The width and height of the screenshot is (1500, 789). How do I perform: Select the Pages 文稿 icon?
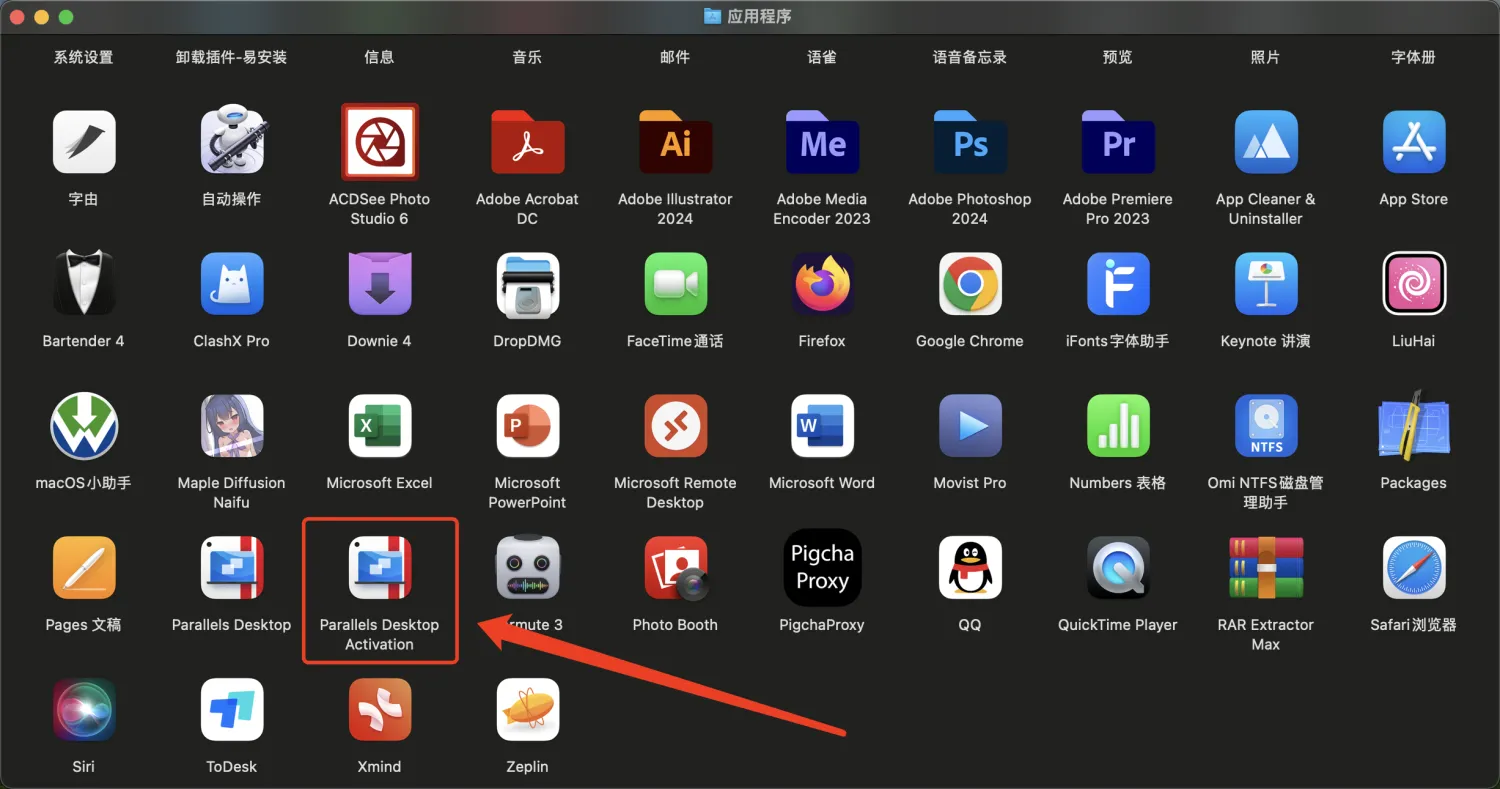pos(84,568)
